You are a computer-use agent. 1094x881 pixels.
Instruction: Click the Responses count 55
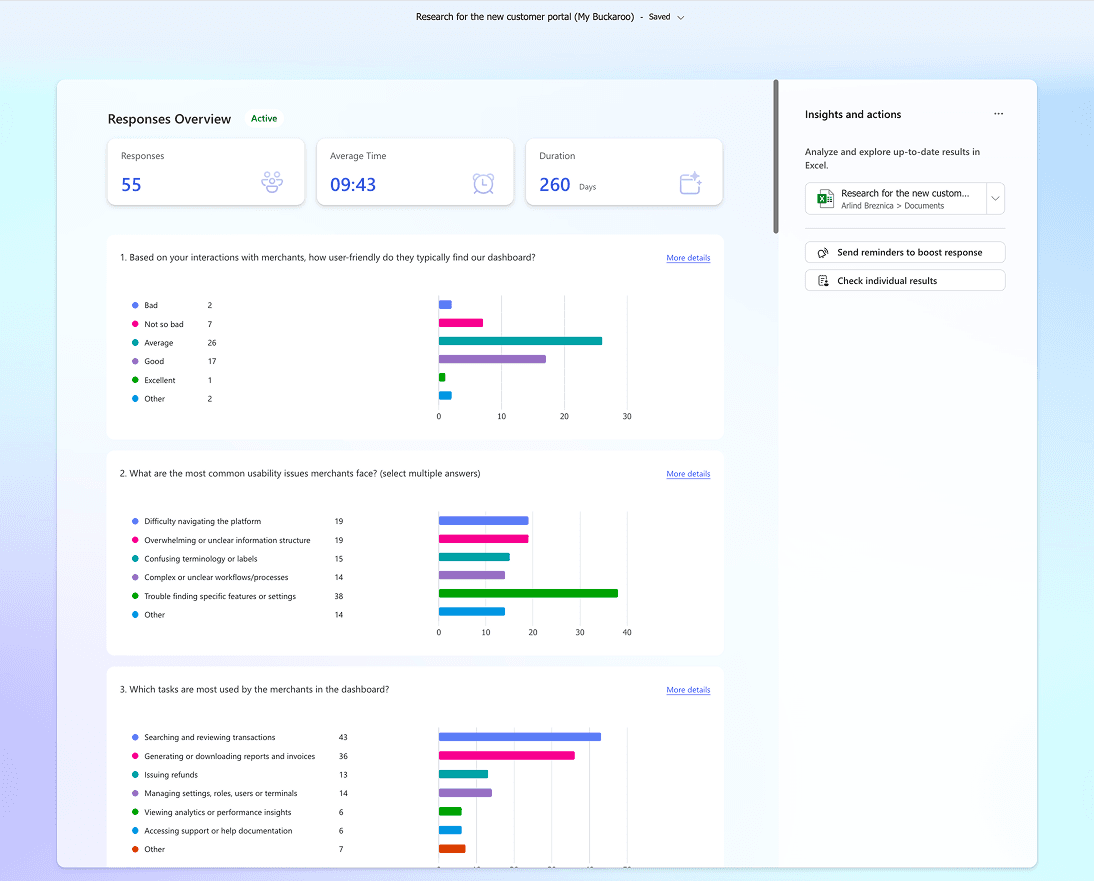coord(131,185)
